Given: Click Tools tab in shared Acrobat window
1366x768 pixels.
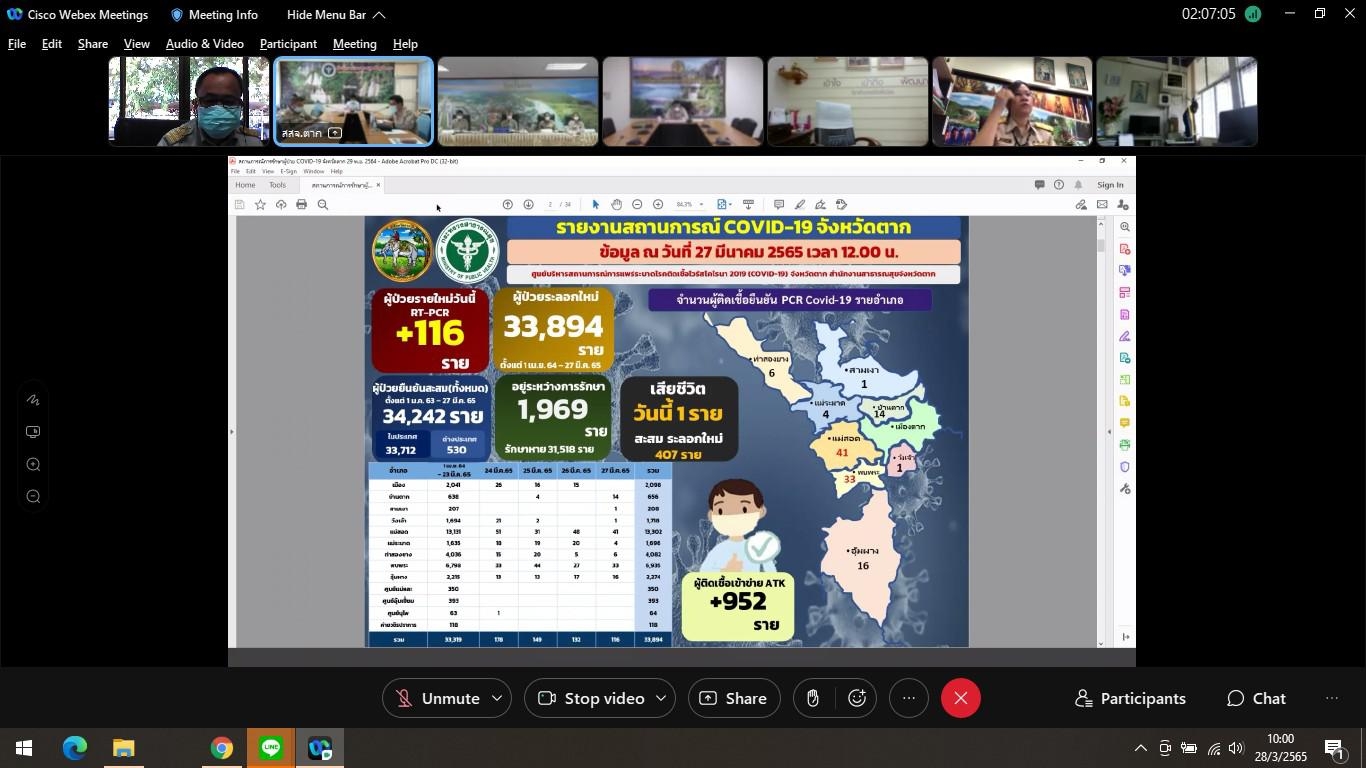Looking at the screenshot, I should pyautogui.click(x=277, y=185).
